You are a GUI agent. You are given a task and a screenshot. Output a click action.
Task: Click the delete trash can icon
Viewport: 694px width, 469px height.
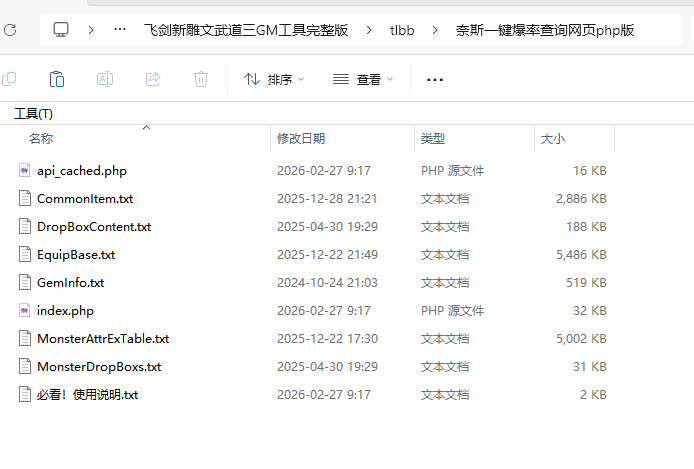click(201, 79)
